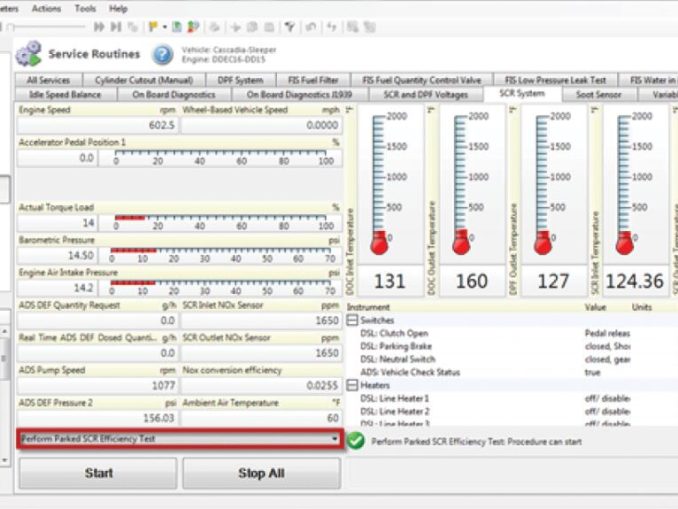Click the undo arrow toolbar icon
Screen dimensions: 678x509
[x=311, y=27]
